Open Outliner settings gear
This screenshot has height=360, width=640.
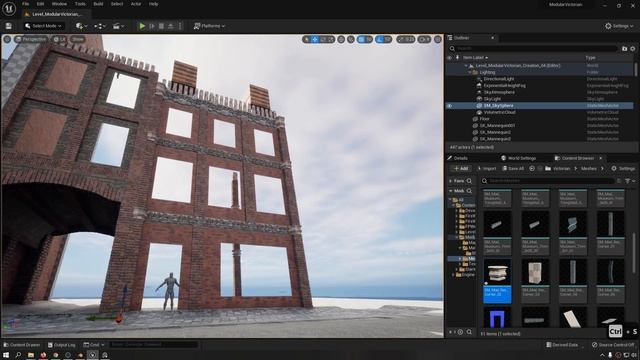click(x=633, y=49)
